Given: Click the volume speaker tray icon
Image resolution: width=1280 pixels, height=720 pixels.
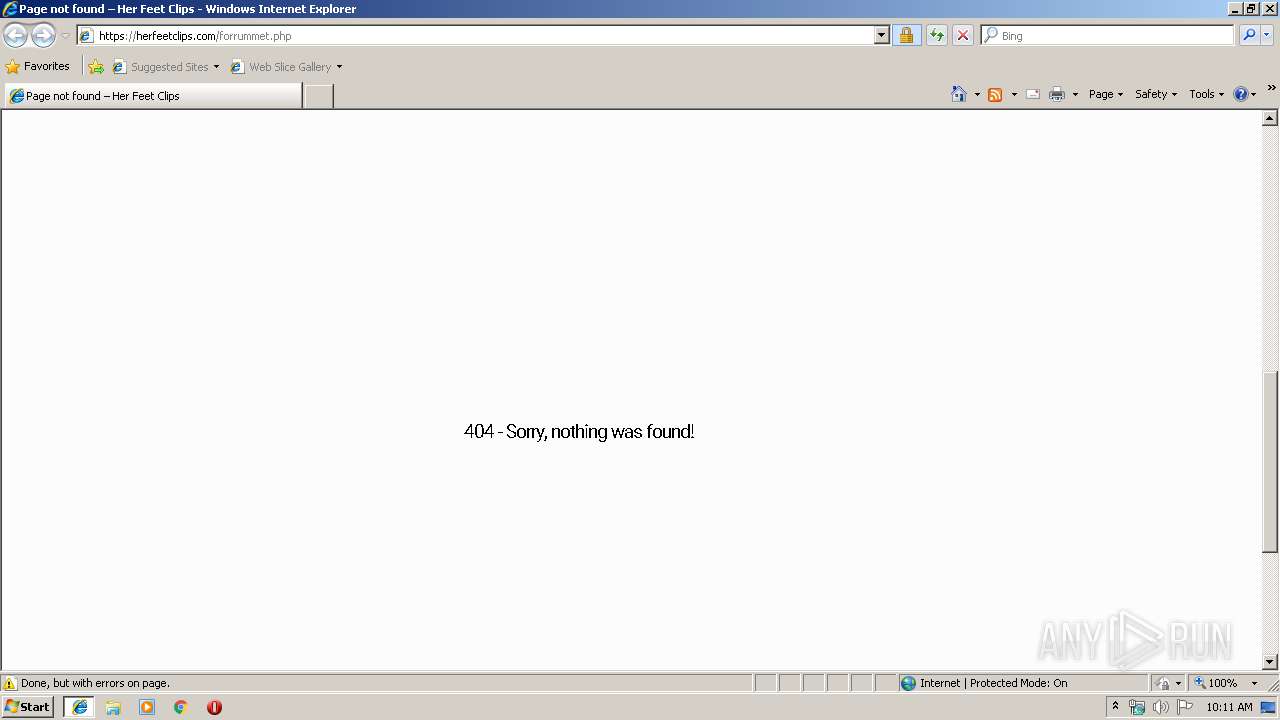Looking at the screenshot, I should click(1161, 707).
